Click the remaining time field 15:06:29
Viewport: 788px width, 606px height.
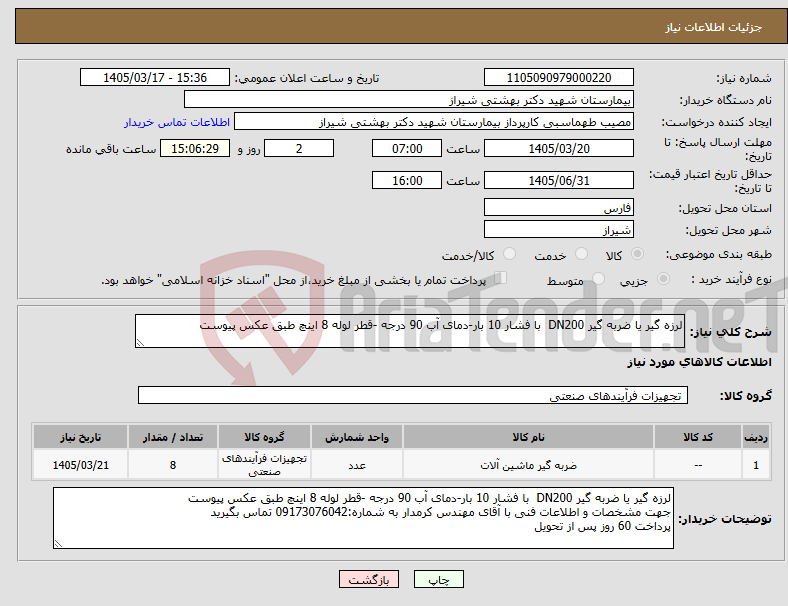(x=195, y=148)
